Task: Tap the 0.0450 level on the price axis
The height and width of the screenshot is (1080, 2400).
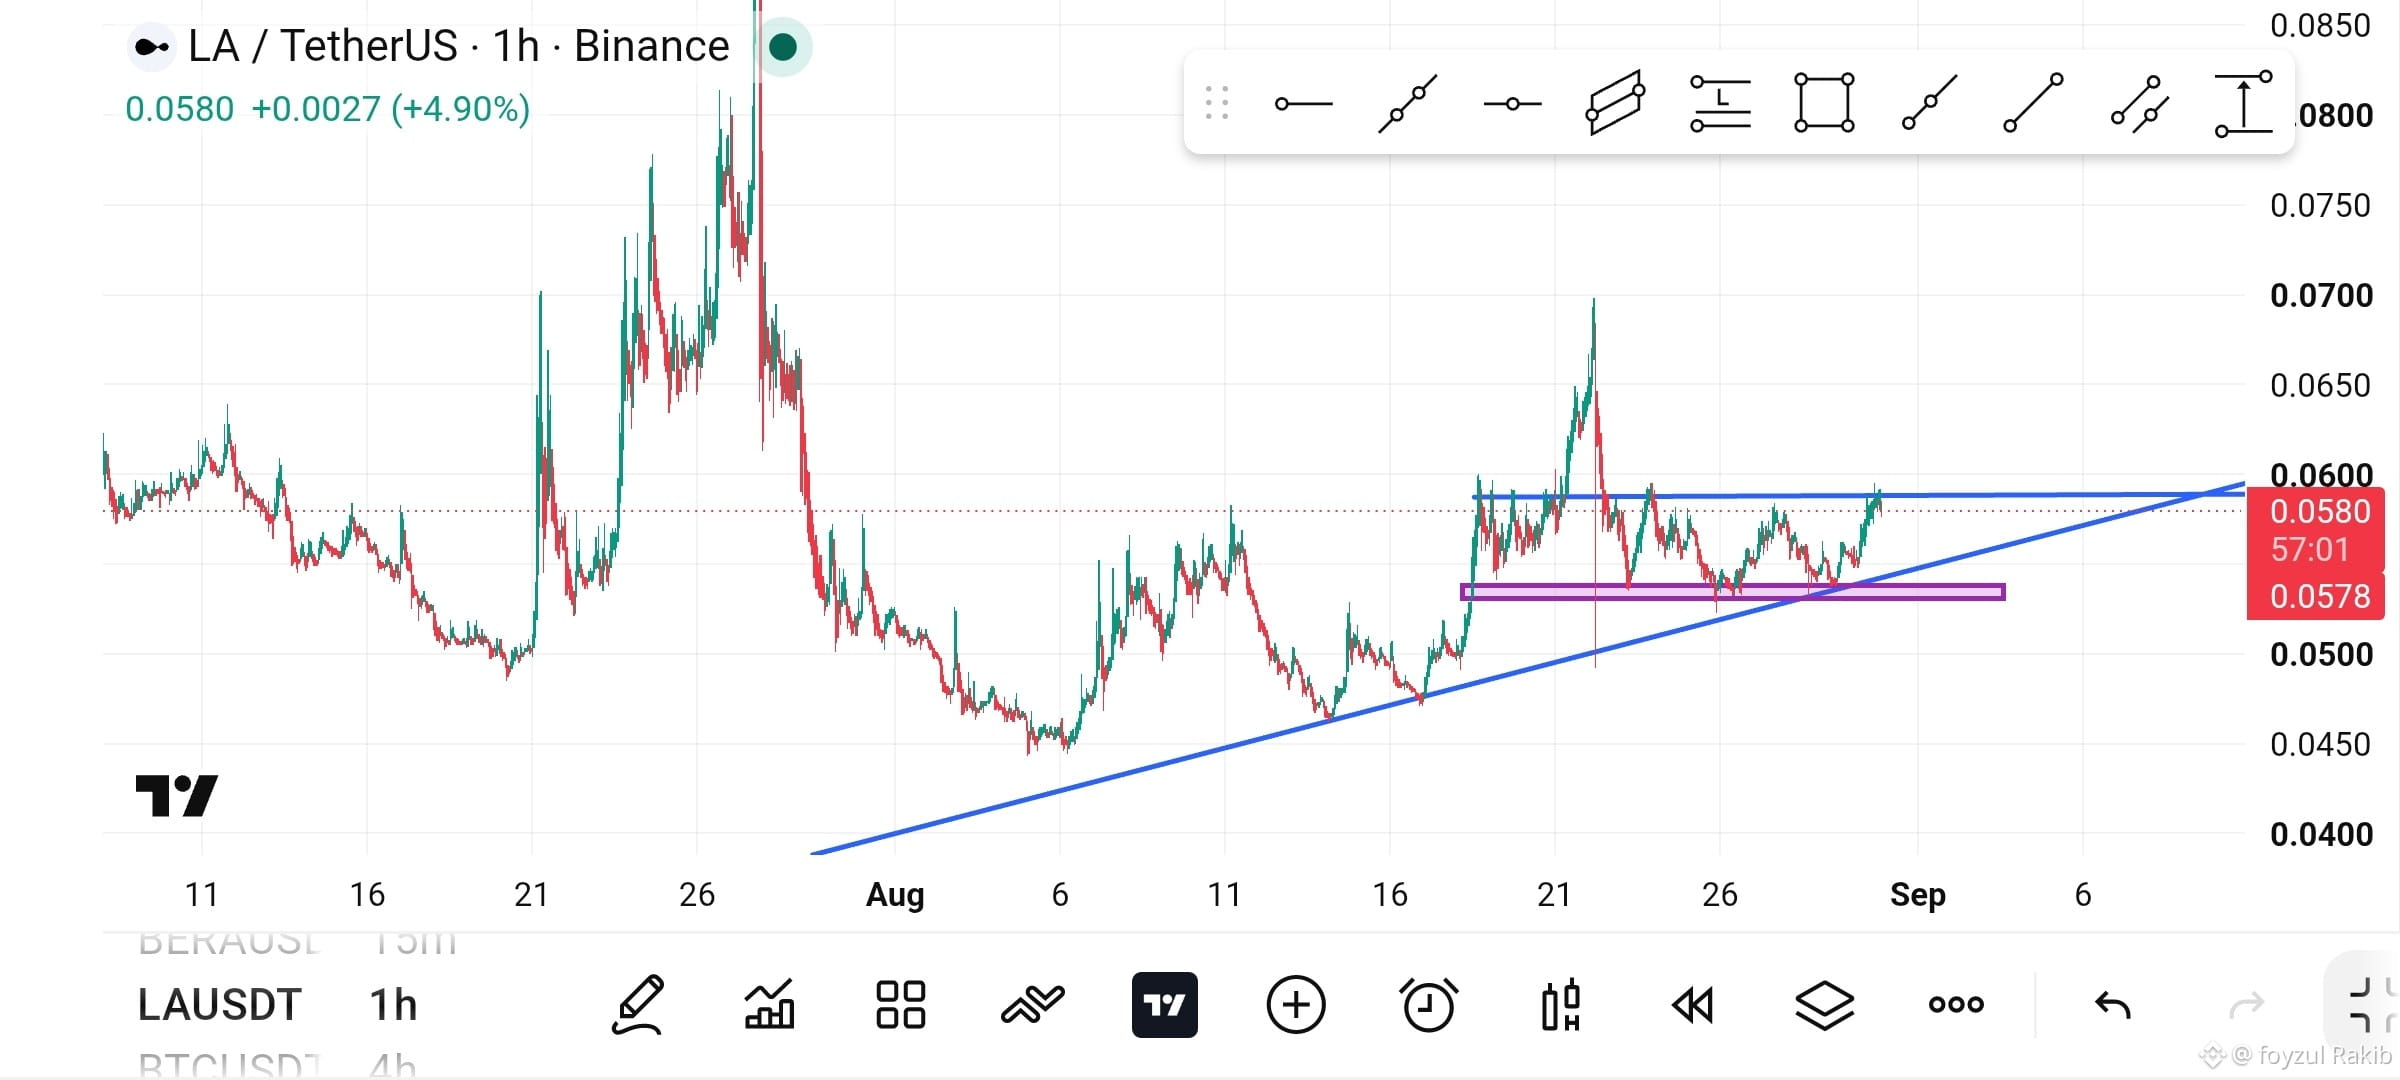Action: (2320, 744)
